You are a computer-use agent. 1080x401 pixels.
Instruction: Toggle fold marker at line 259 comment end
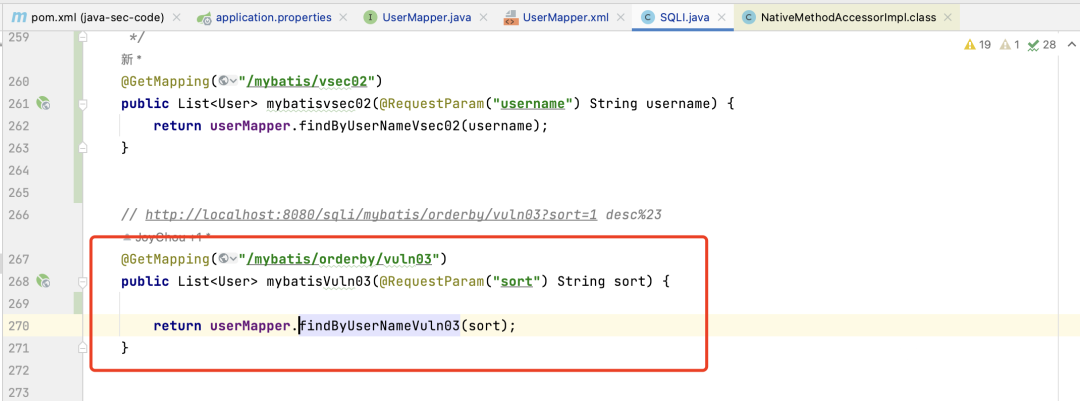tap(83, 37)
